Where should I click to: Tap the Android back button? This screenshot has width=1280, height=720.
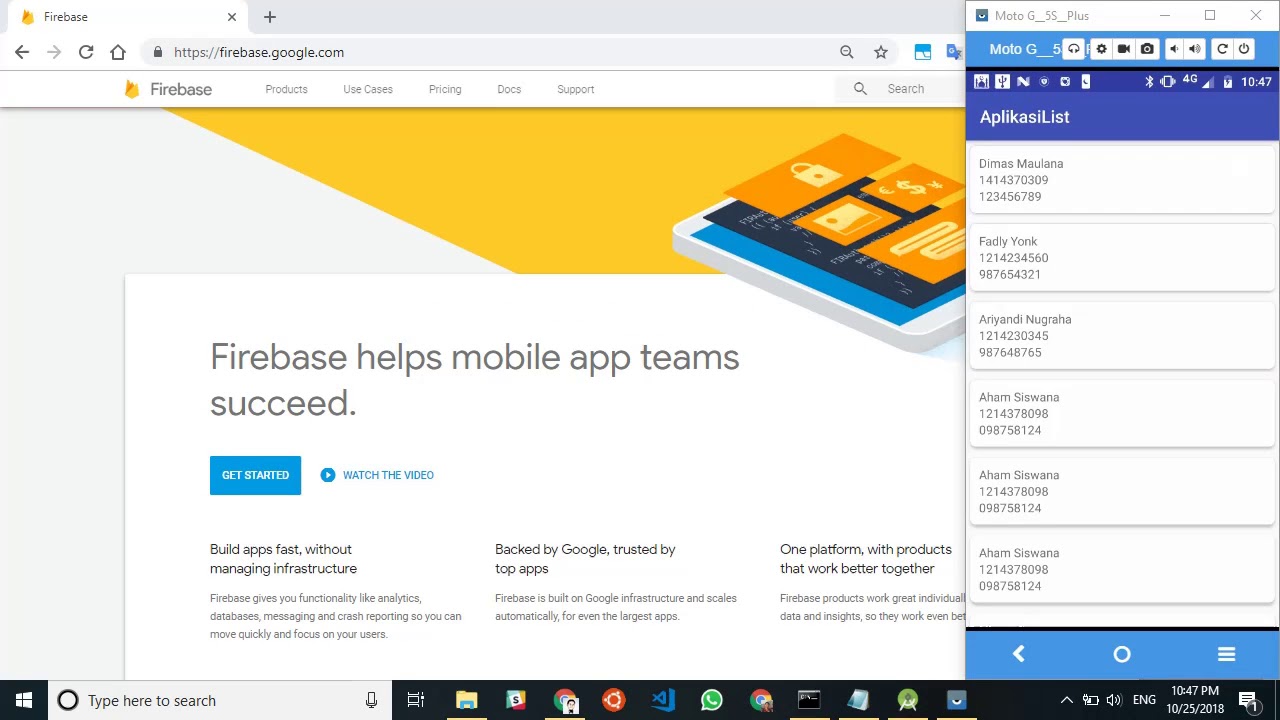(x=1018, y=654)
